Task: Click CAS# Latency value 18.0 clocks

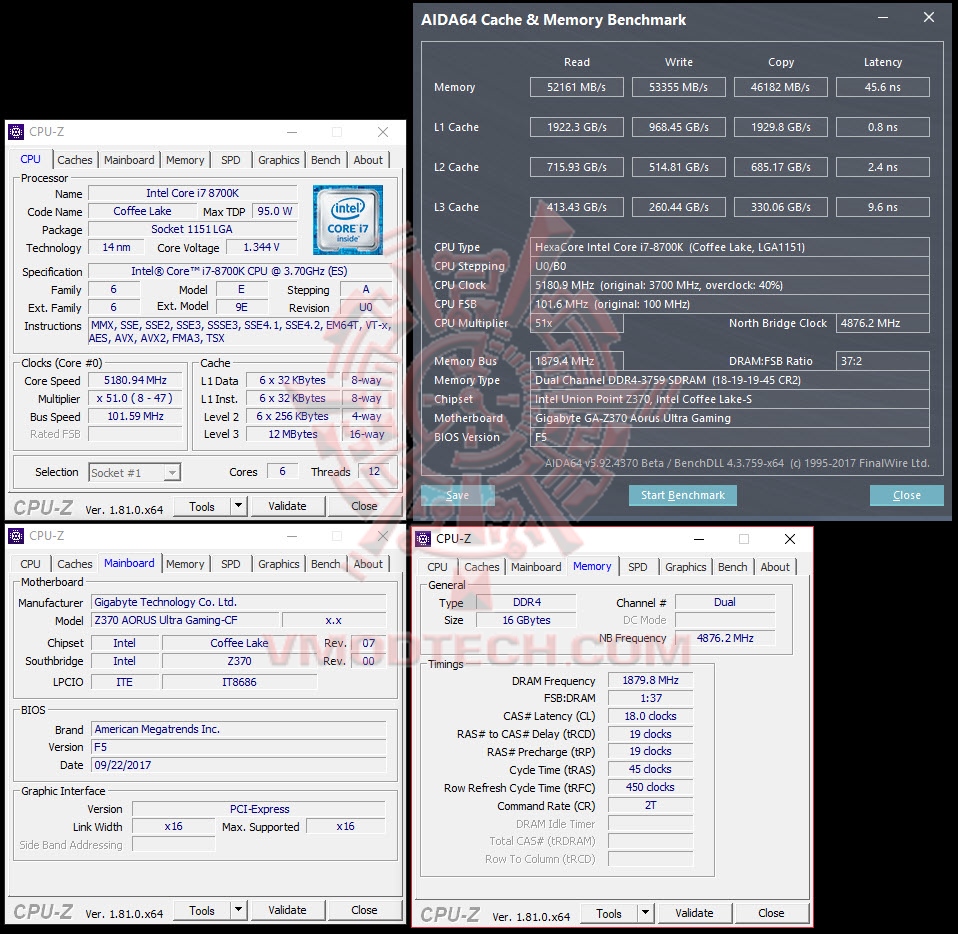Action: point(650,717)
